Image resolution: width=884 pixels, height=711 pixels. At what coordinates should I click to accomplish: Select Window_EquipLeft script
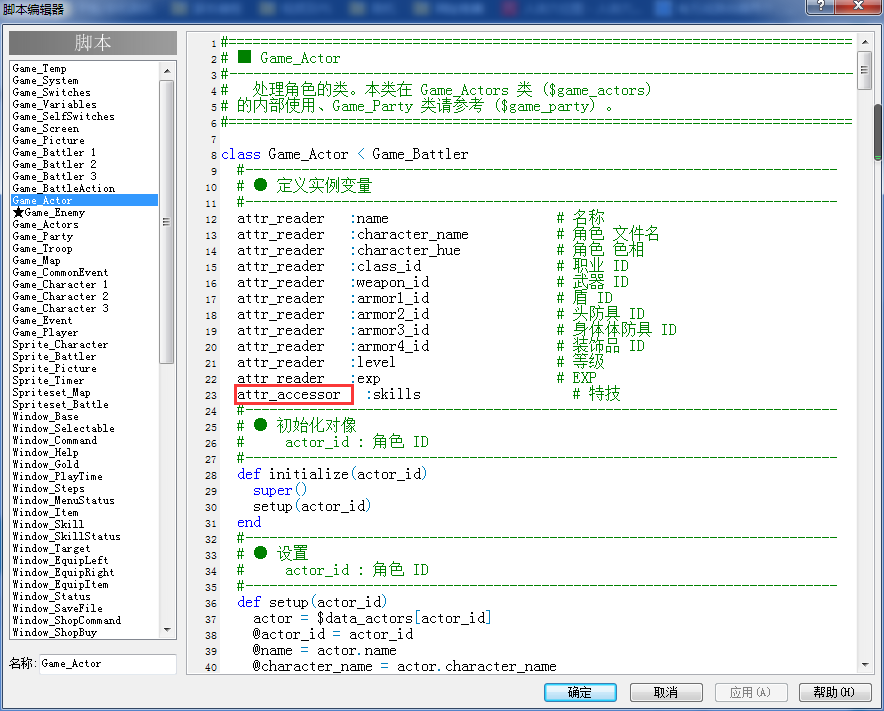(x=60, y=560)
